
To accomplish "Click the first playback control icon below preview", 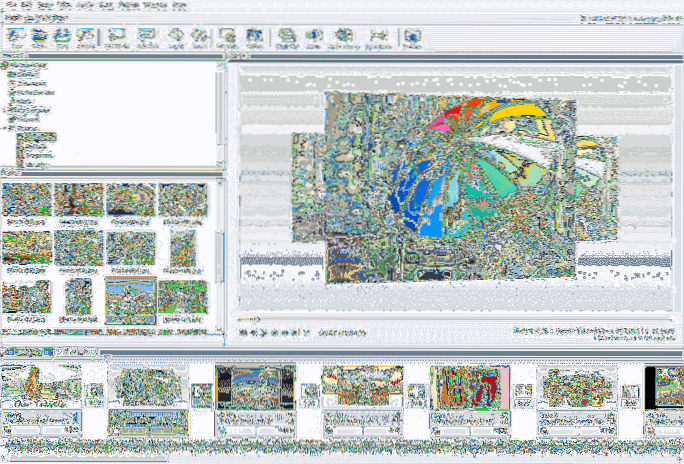I will [243, 331].
